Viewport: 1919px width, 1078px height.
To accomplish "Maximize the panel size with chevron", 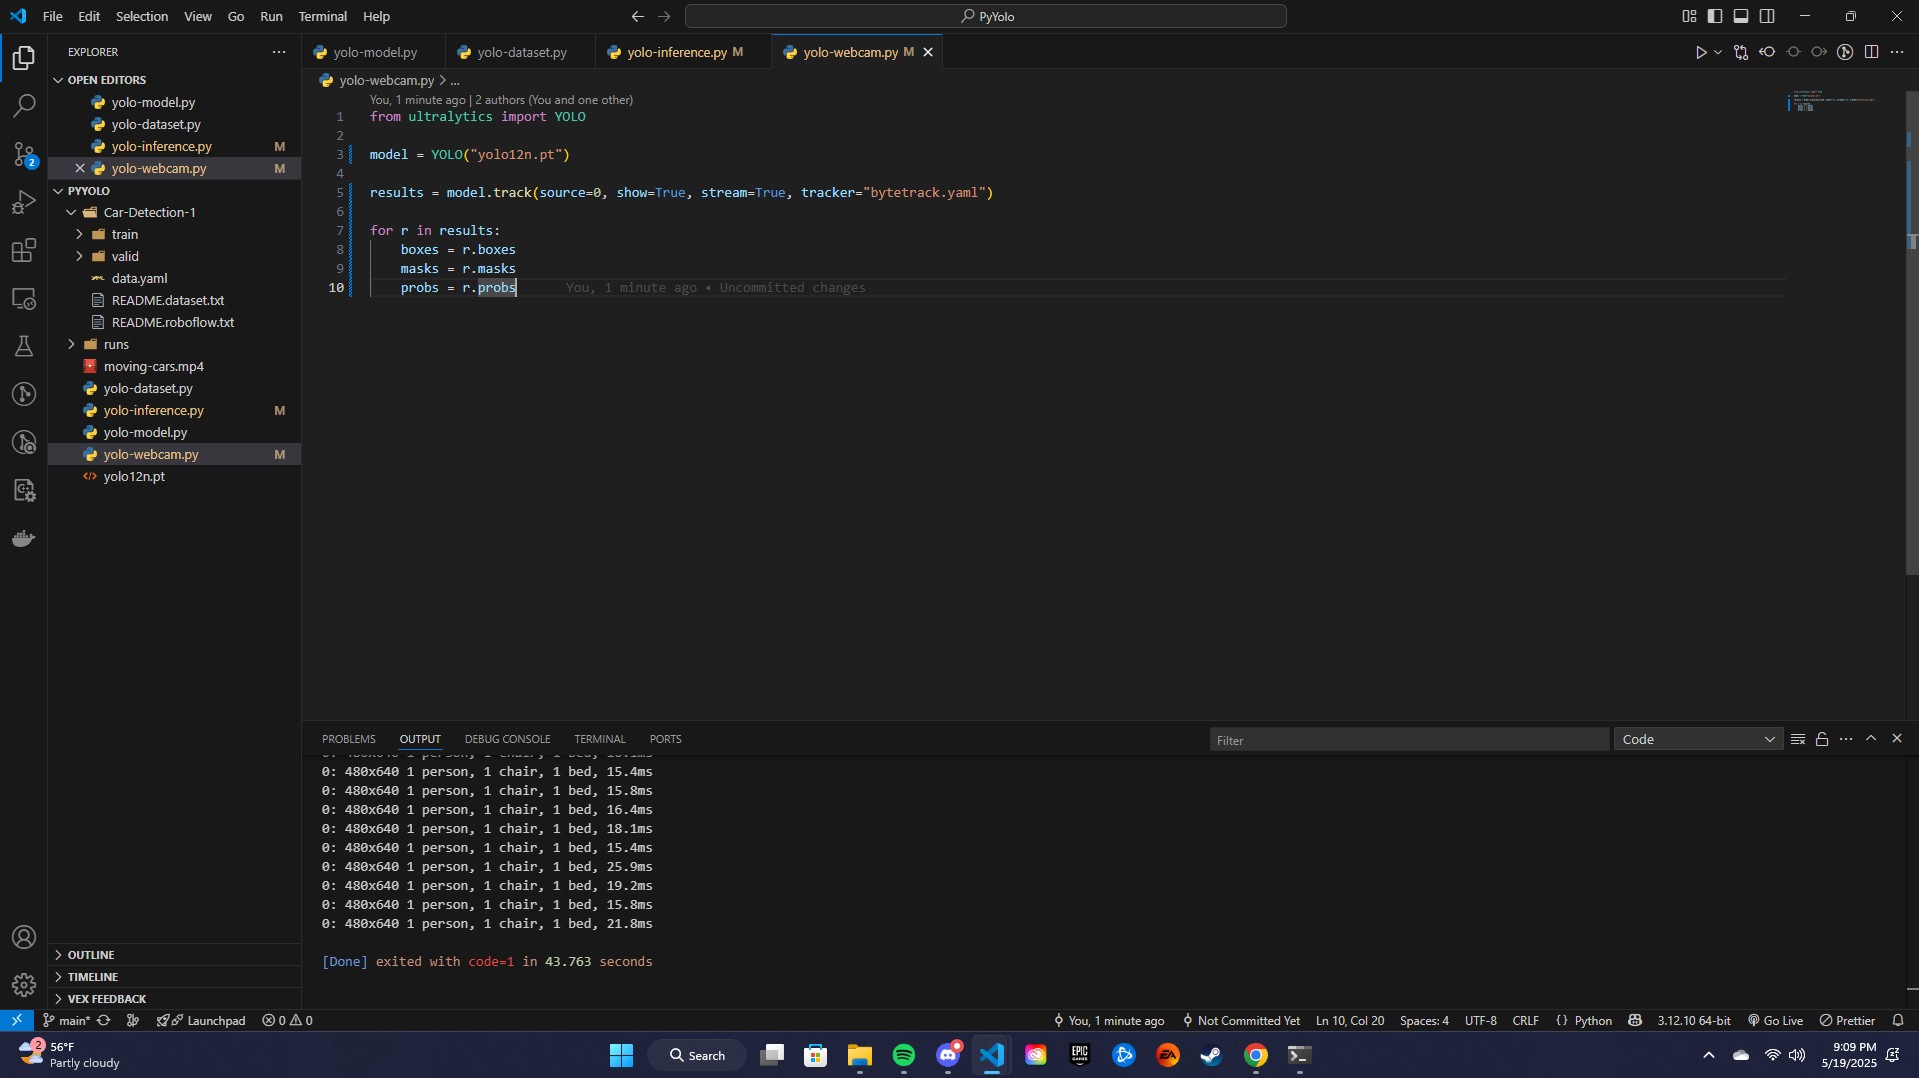I will pos(1871,739).
